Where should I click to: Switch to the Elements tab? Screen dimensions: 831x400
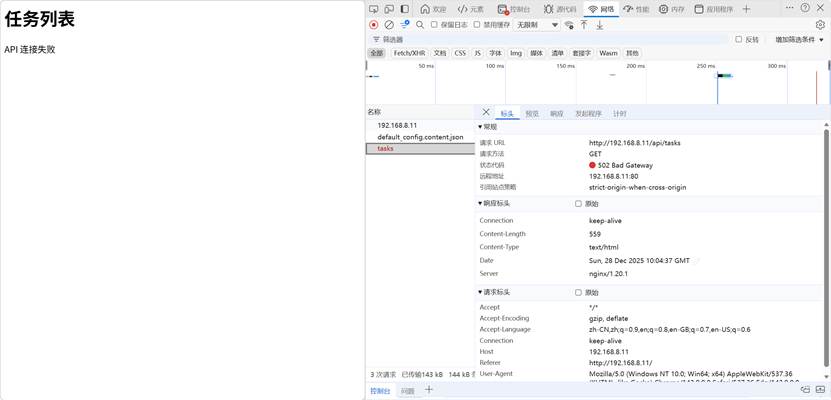pos(471,9)
